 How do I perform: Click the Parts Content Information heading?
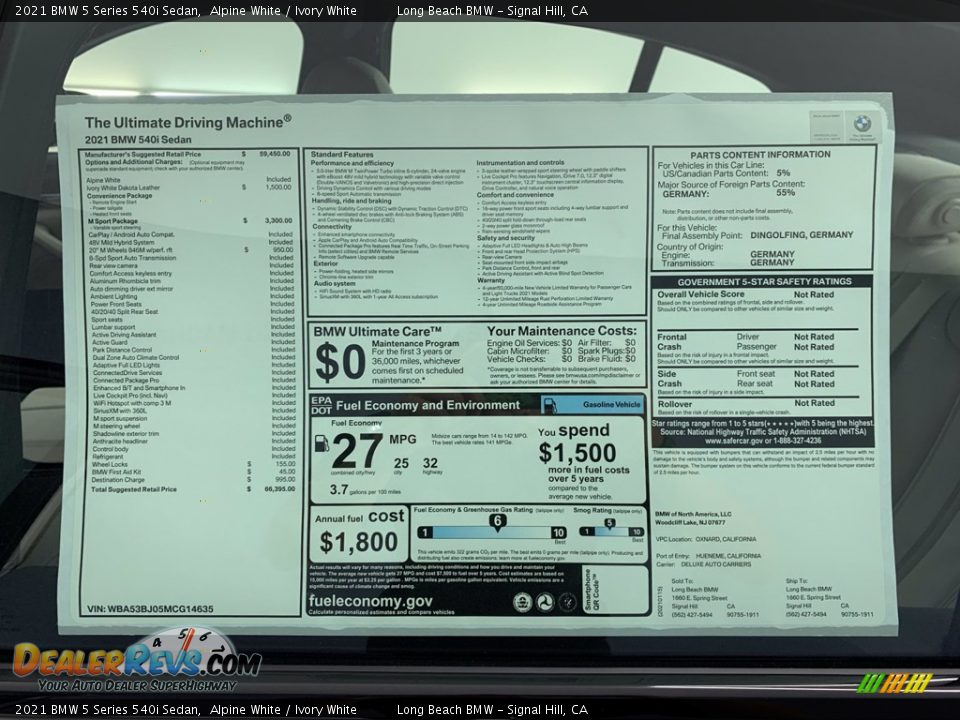click(x=760, y=155)
